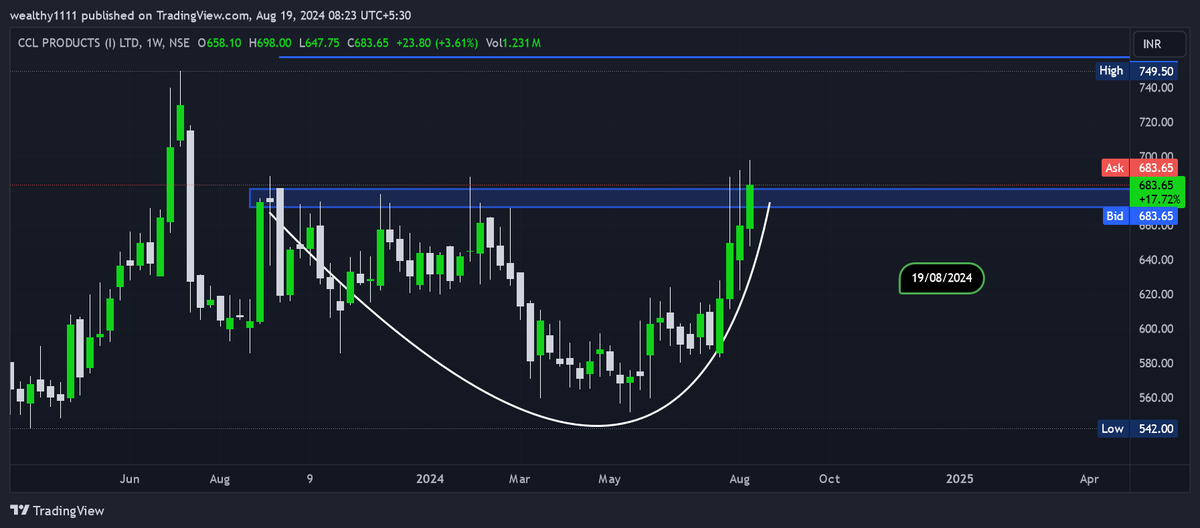
Task: Click the 560.00 price axis label
Action: (x=1154, y=398)
